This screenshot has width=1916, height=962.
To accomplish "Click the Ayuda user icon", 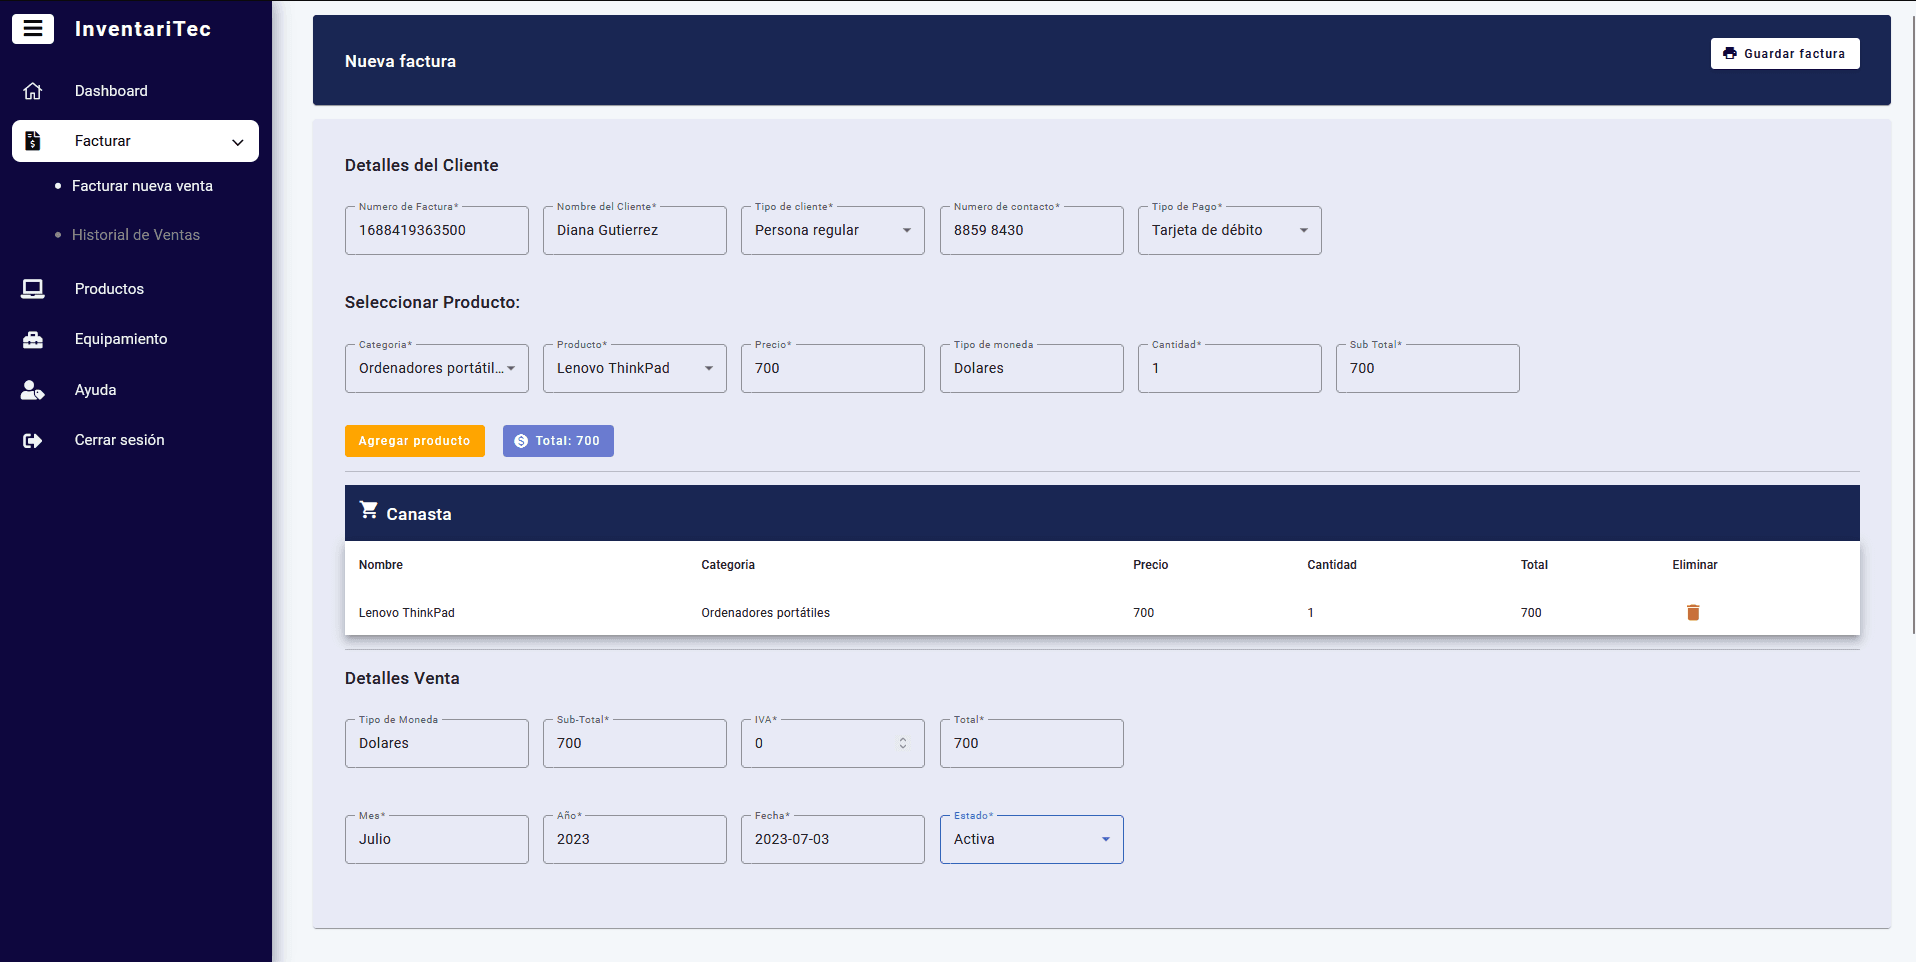I will 33,390.
